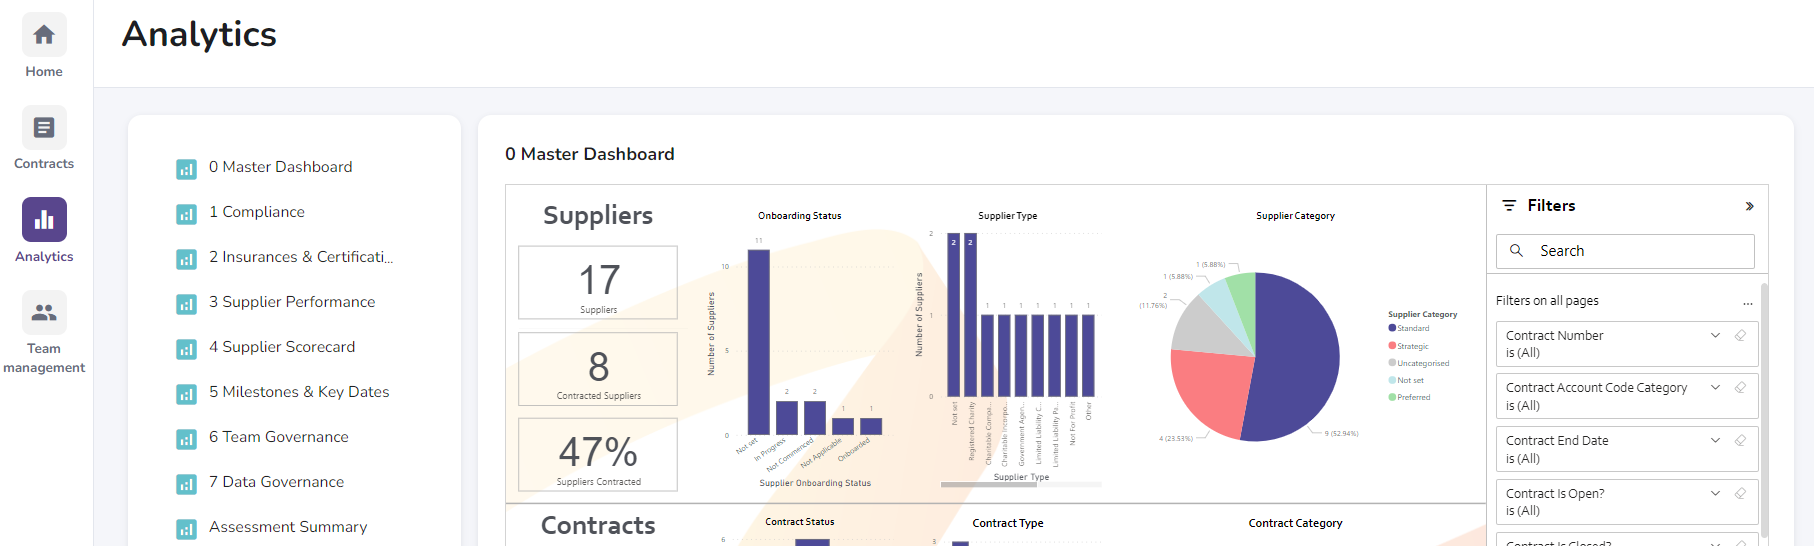
Task: Expand the Contract End Date filter chevron
Action: coord(1715,440)
